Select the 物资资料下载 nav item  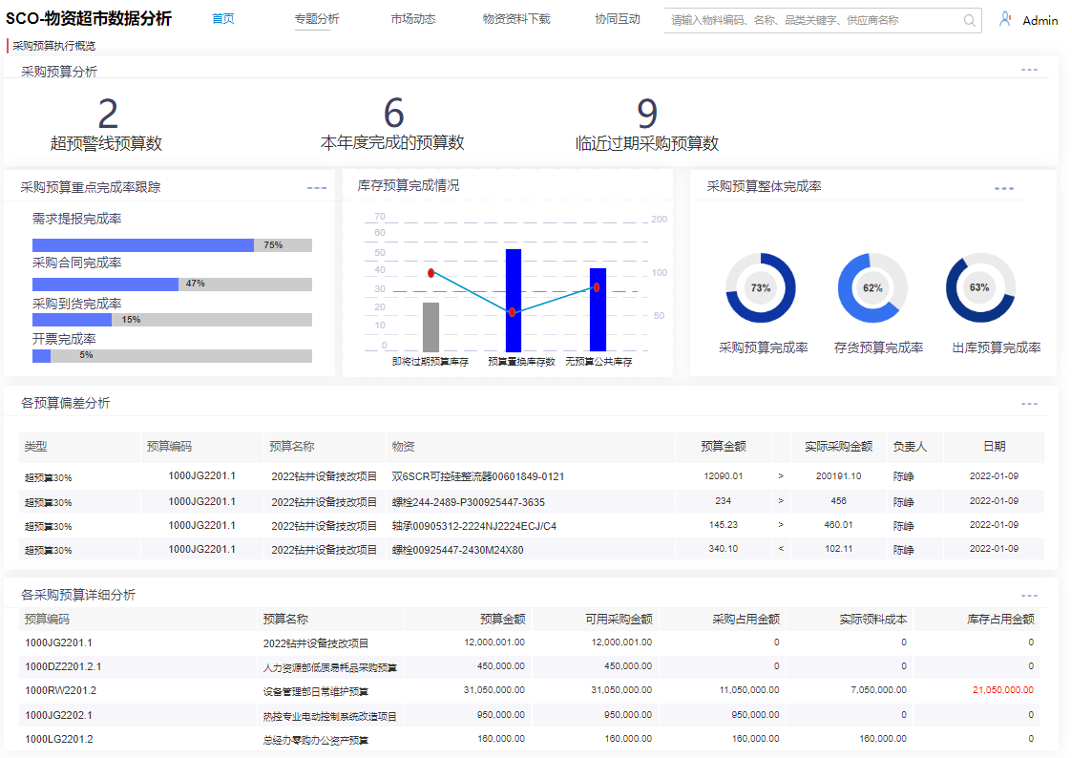click(516, 18)
